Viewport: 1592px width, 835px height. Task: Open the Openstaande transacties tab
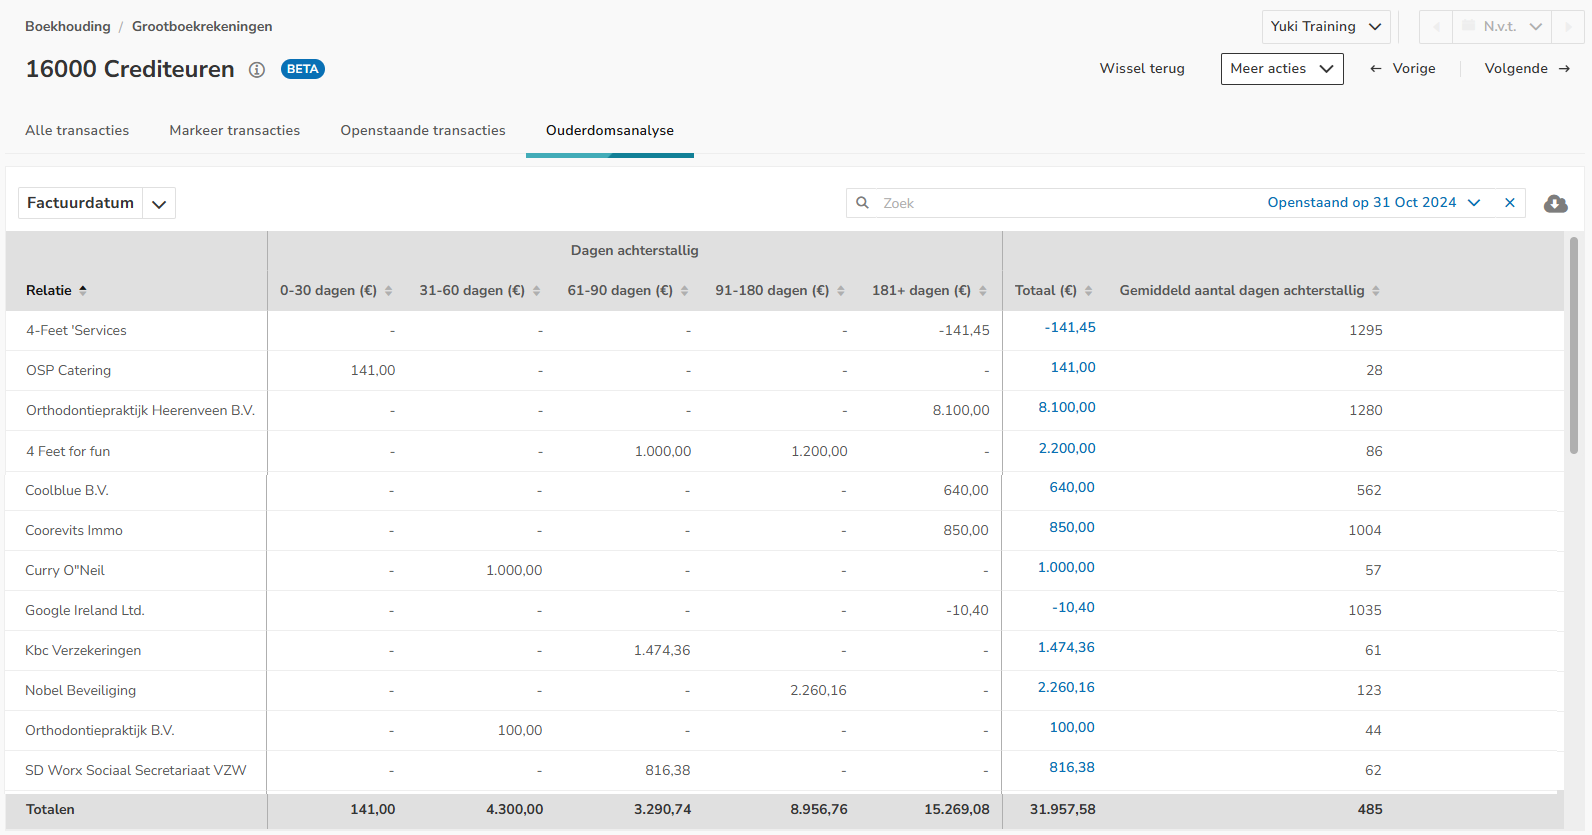[422, 131]
